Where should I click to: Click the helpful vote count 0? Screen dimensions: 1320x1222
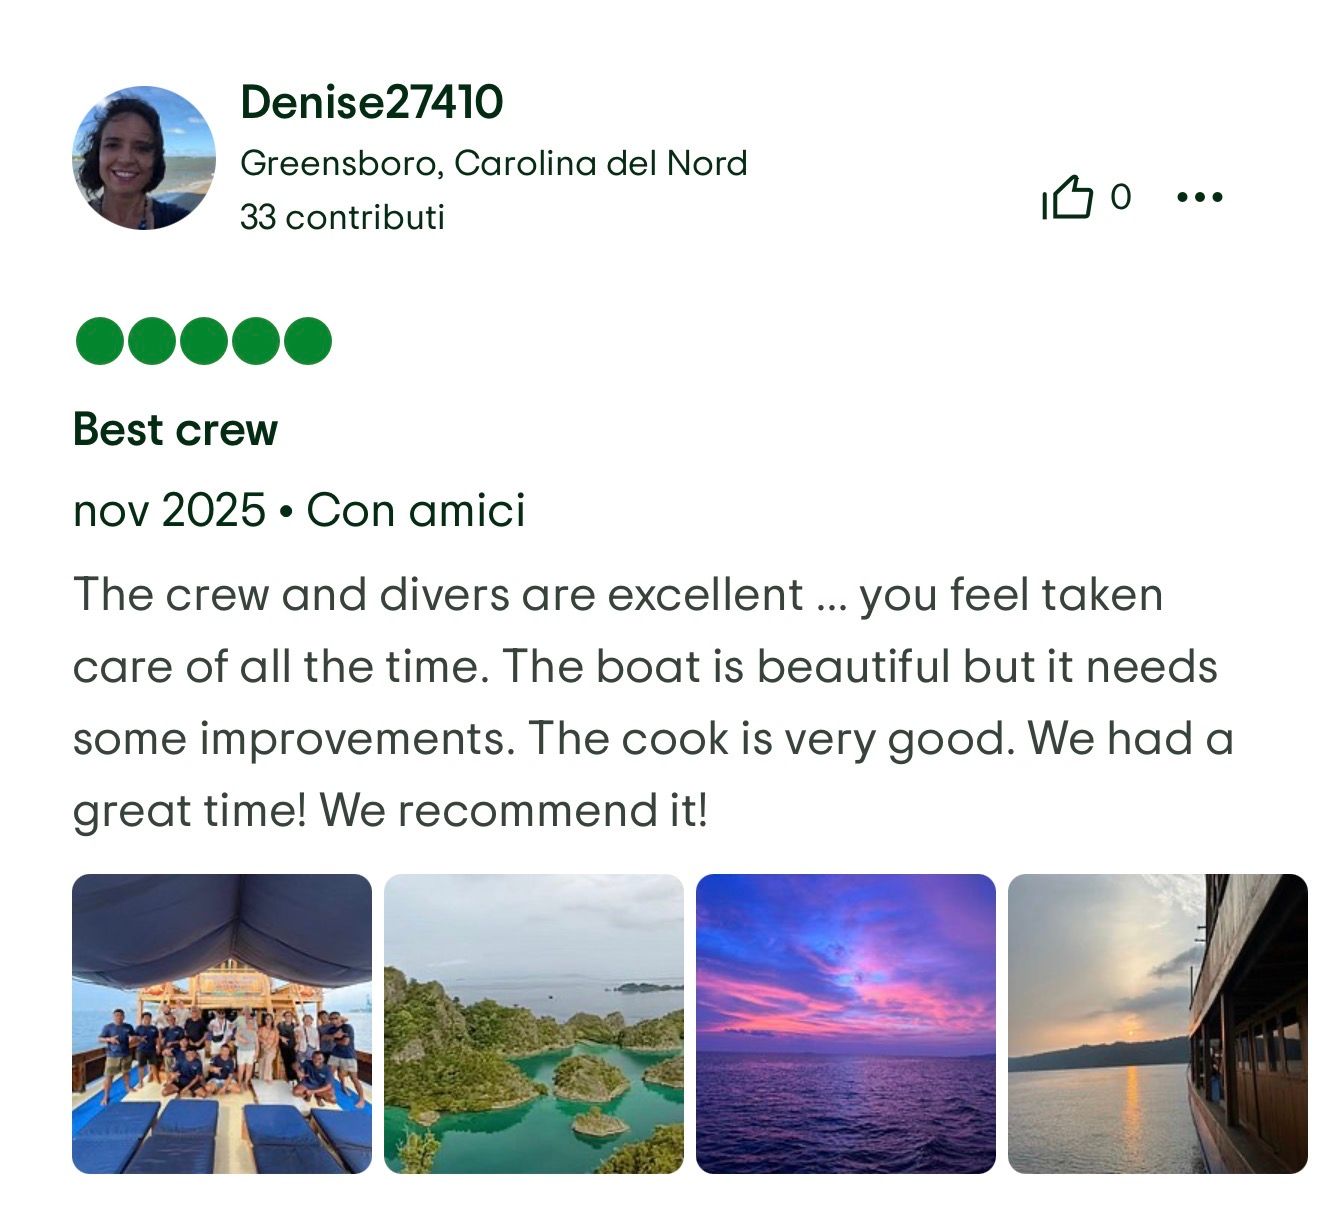pos(1121,197)
